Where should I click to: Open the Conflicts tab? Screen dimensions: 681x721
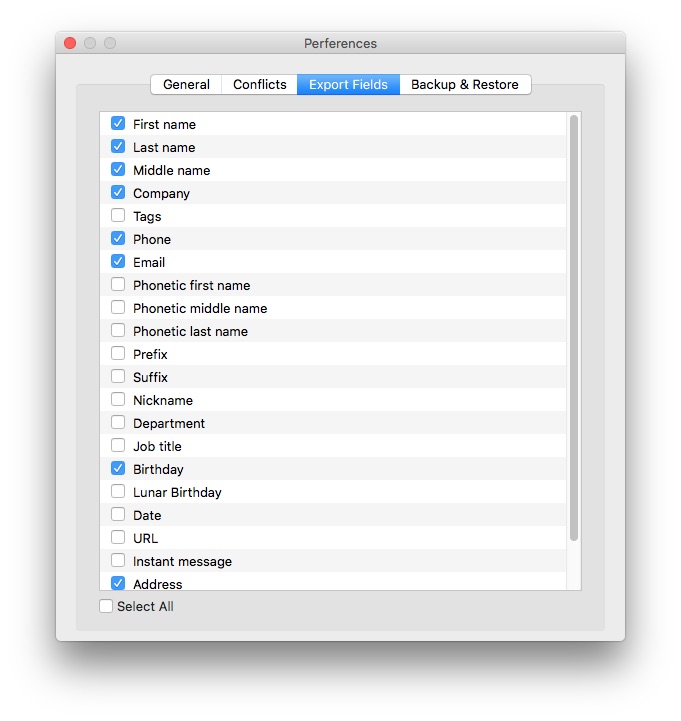click(x=260, y=85)
